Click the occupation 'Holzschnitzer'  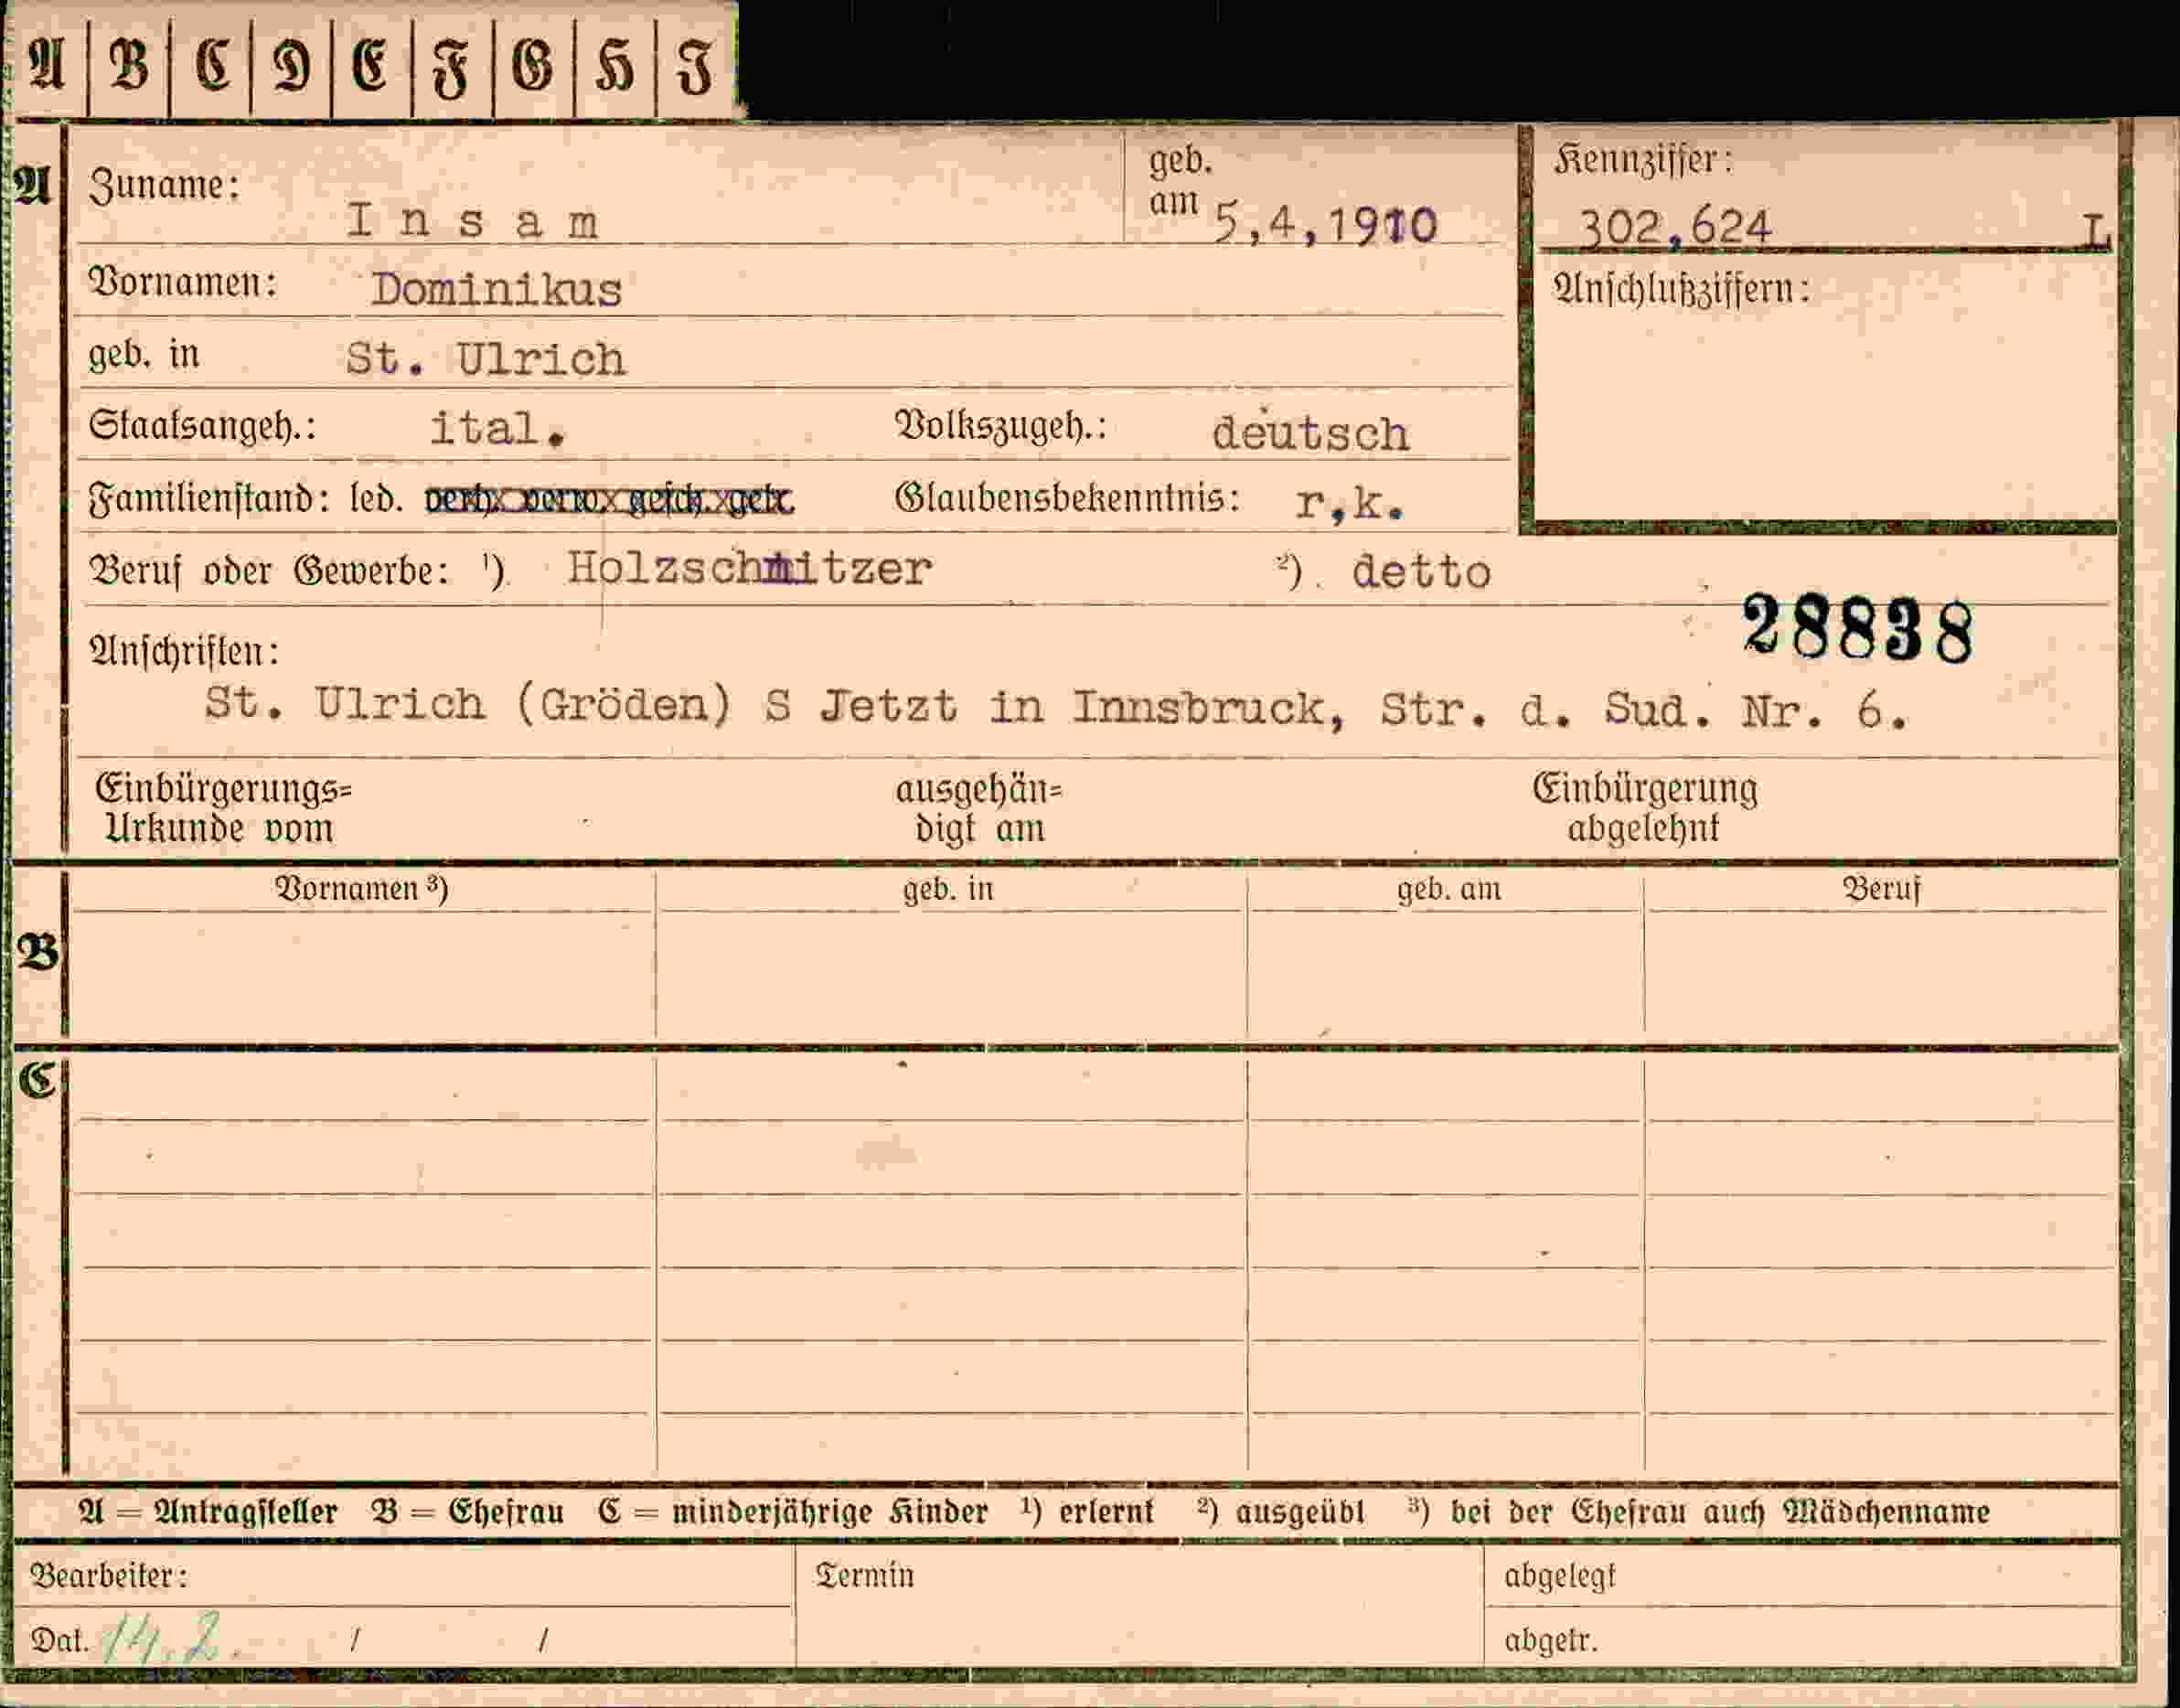(749, 568)
